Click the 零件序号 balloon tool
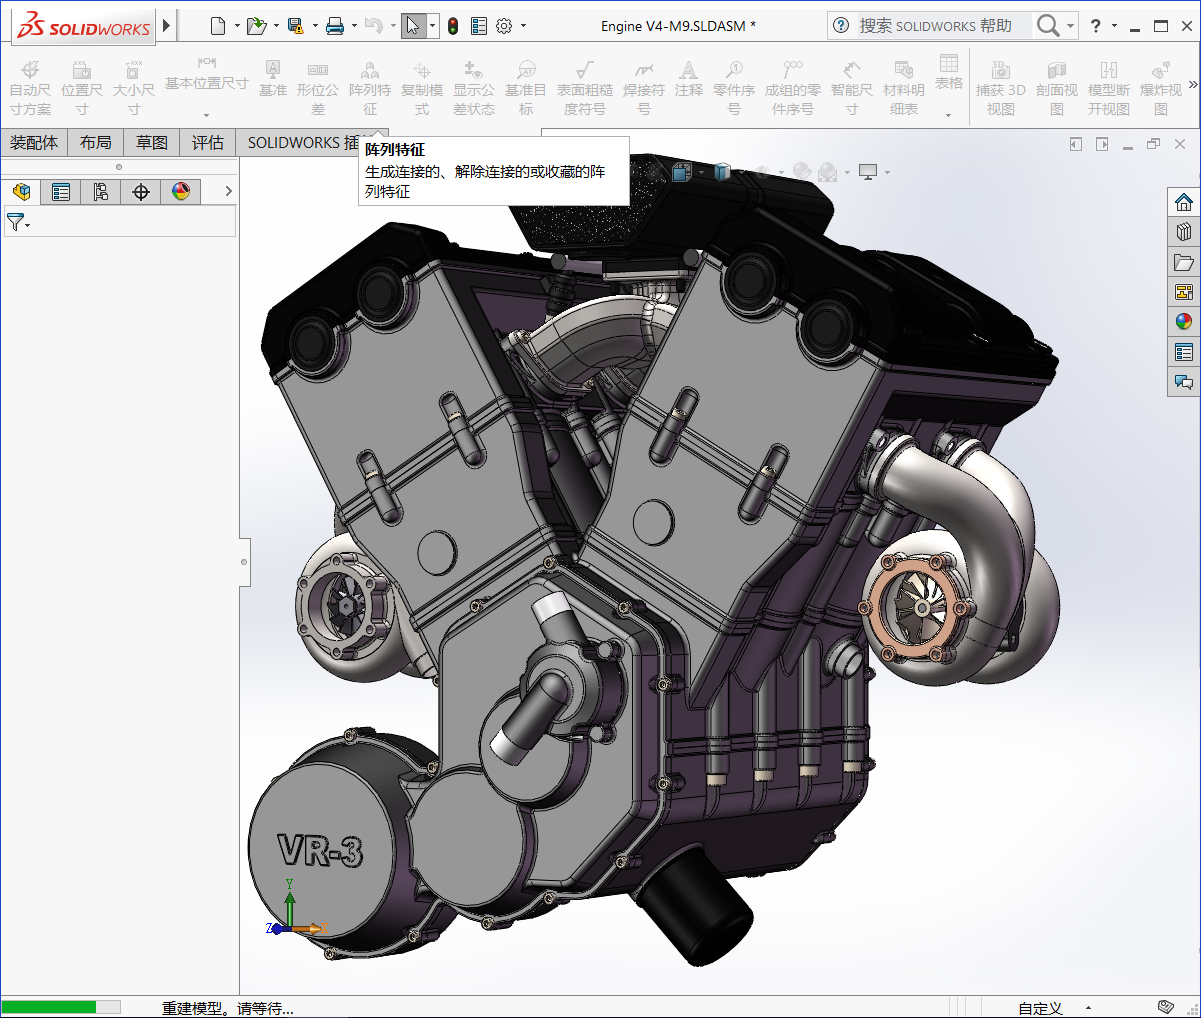Image resolution: width=1201 pixels, height=1018 pixels. pyautogui.click(x=734, y=87)
